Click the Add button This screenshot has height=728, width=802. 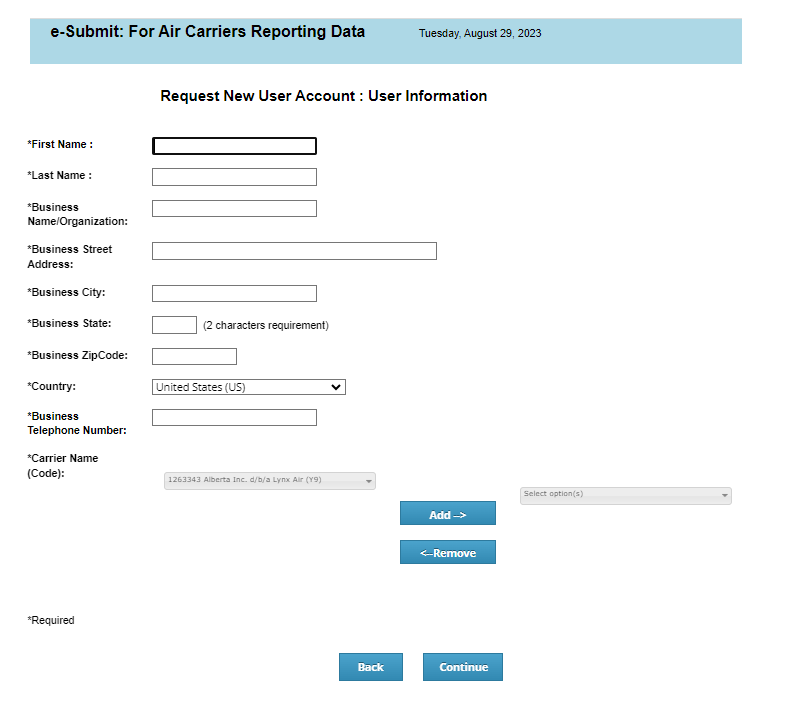[447, 513]
